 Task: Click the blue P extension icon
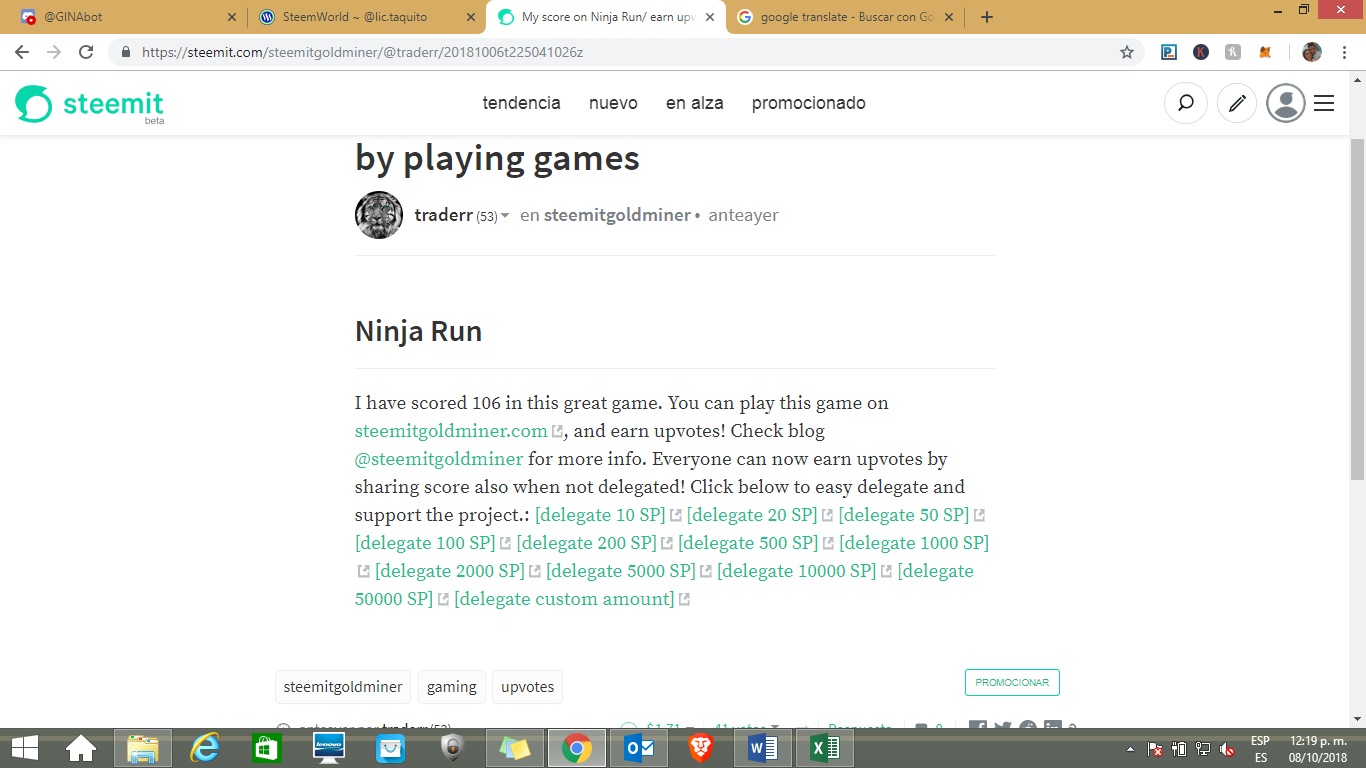point(1169,52)
